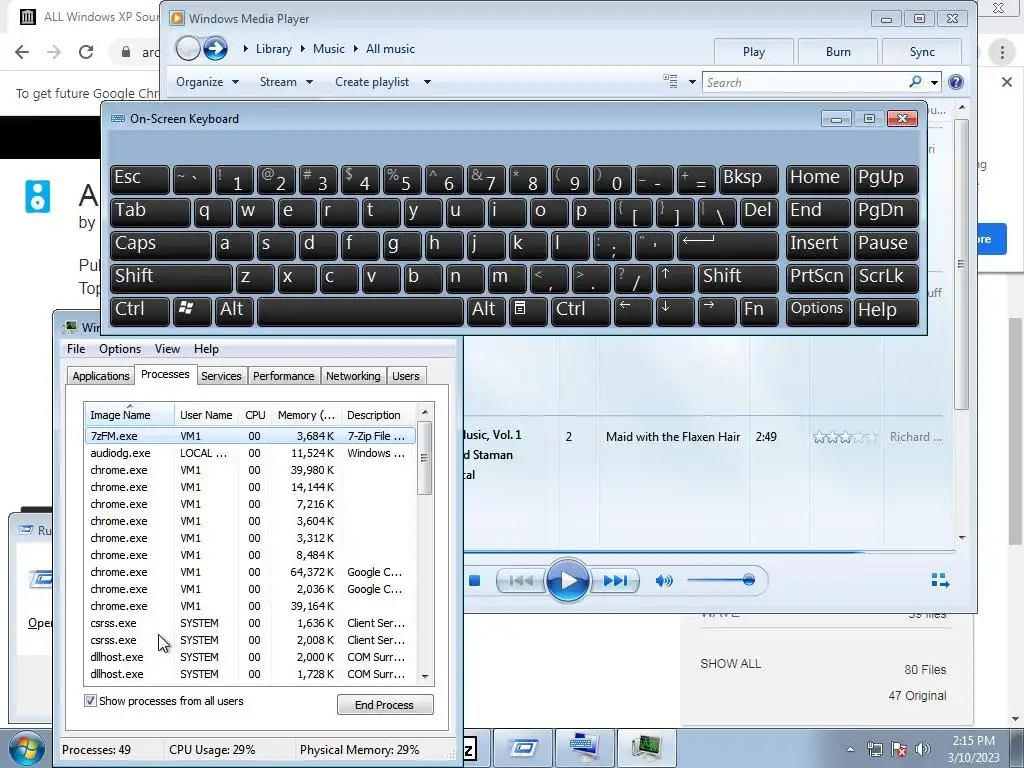1024x768 pixels.
Task: Click End Process button
Action: tap(385, 705)
